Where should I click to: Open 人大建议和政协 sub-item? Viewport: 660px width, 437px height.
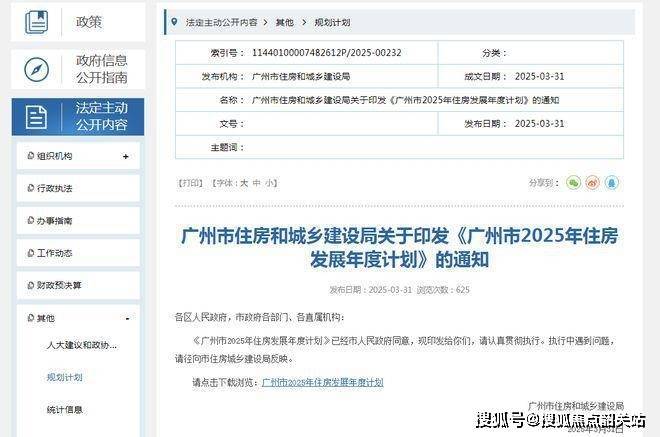82,345
